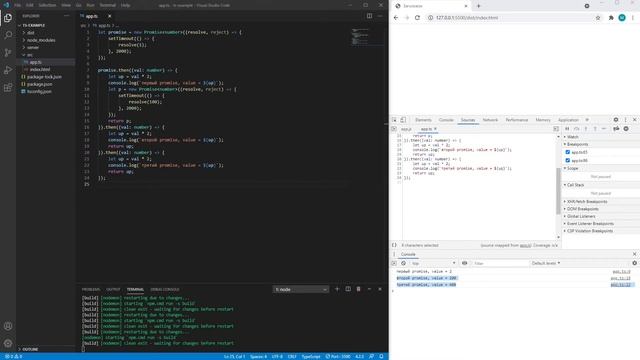Open the File menu in VS Code
The width and height of the screenshot is (640, 360).
pyautogui.click(x=18, y=5)
